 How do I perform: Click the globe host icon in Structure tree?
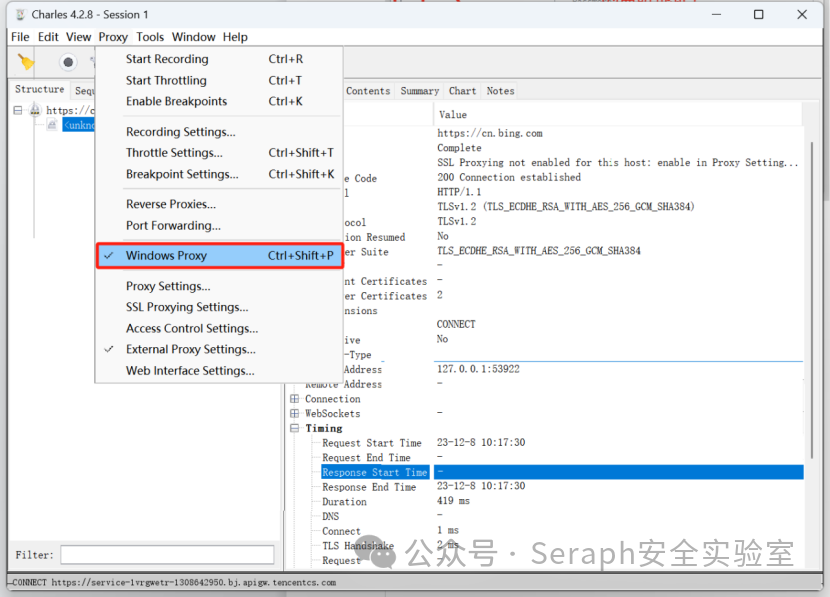[35, 110]
